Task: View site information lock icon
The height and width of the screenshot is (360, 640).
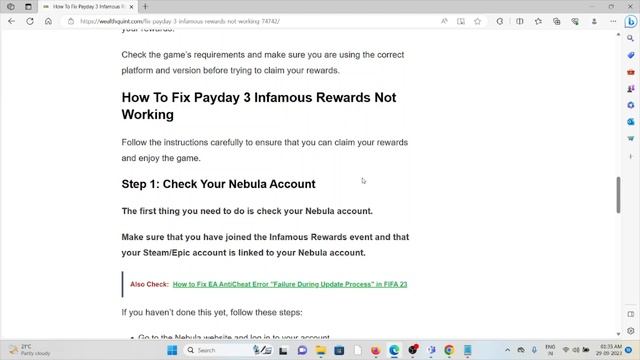Action: coord(71,21)
